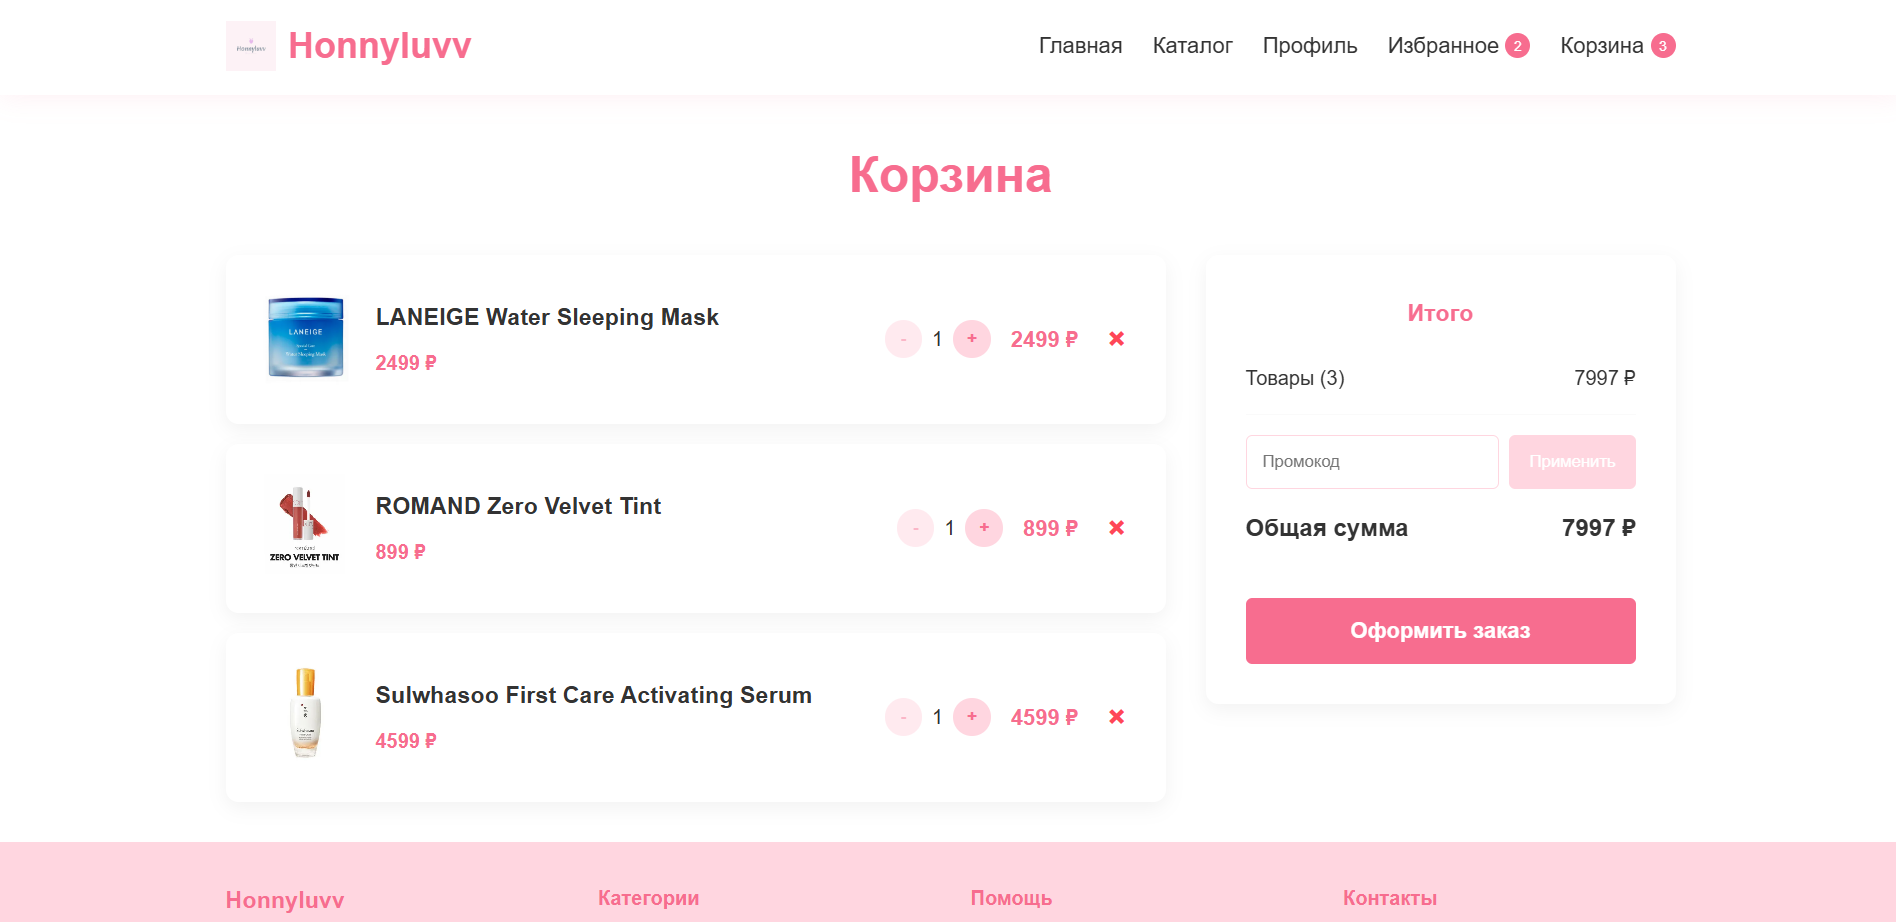The image size is (1896, 922).
Task: Open the Корзина link in the header
Action: 1617,46
